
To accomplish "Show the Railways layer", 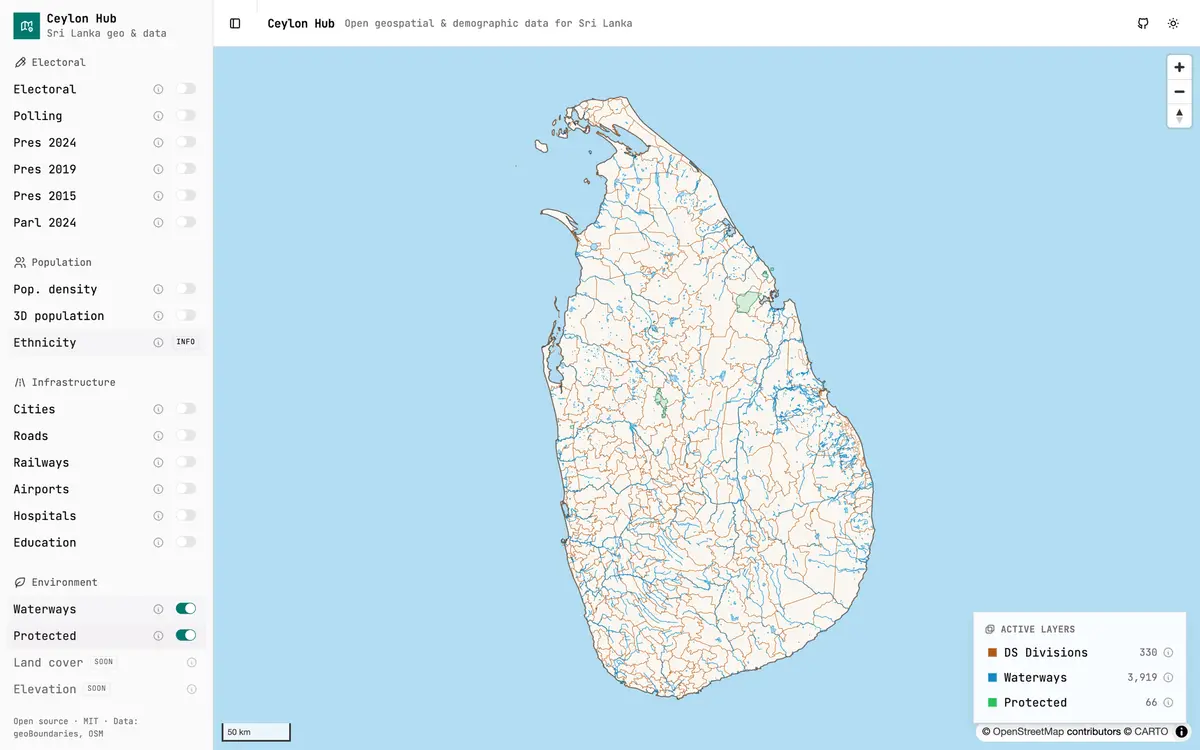I will 186,462.
